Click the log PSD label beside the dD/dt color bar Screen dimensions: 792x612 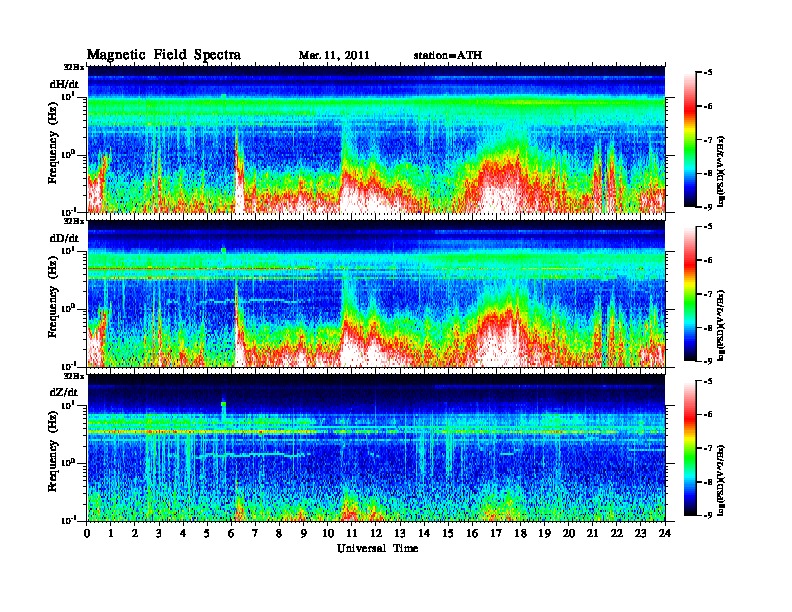click(x=721, y=325)
